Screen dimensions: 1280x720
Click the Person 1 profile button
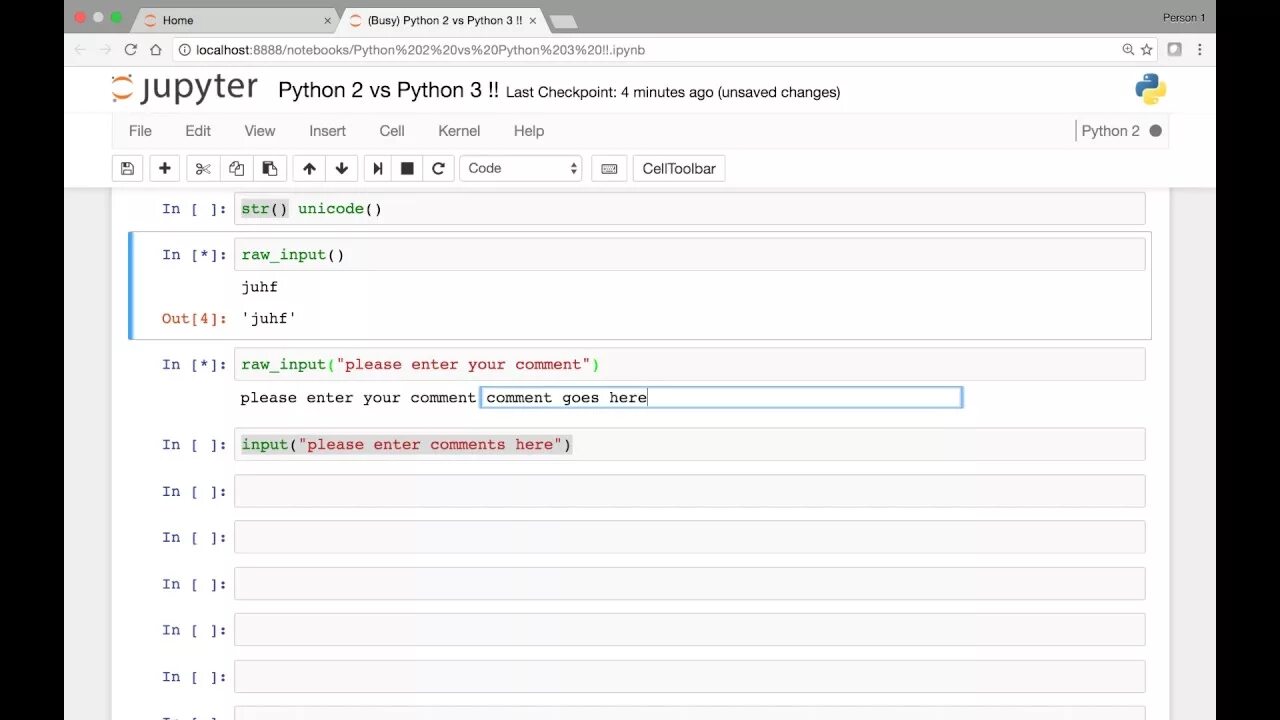1184,17
